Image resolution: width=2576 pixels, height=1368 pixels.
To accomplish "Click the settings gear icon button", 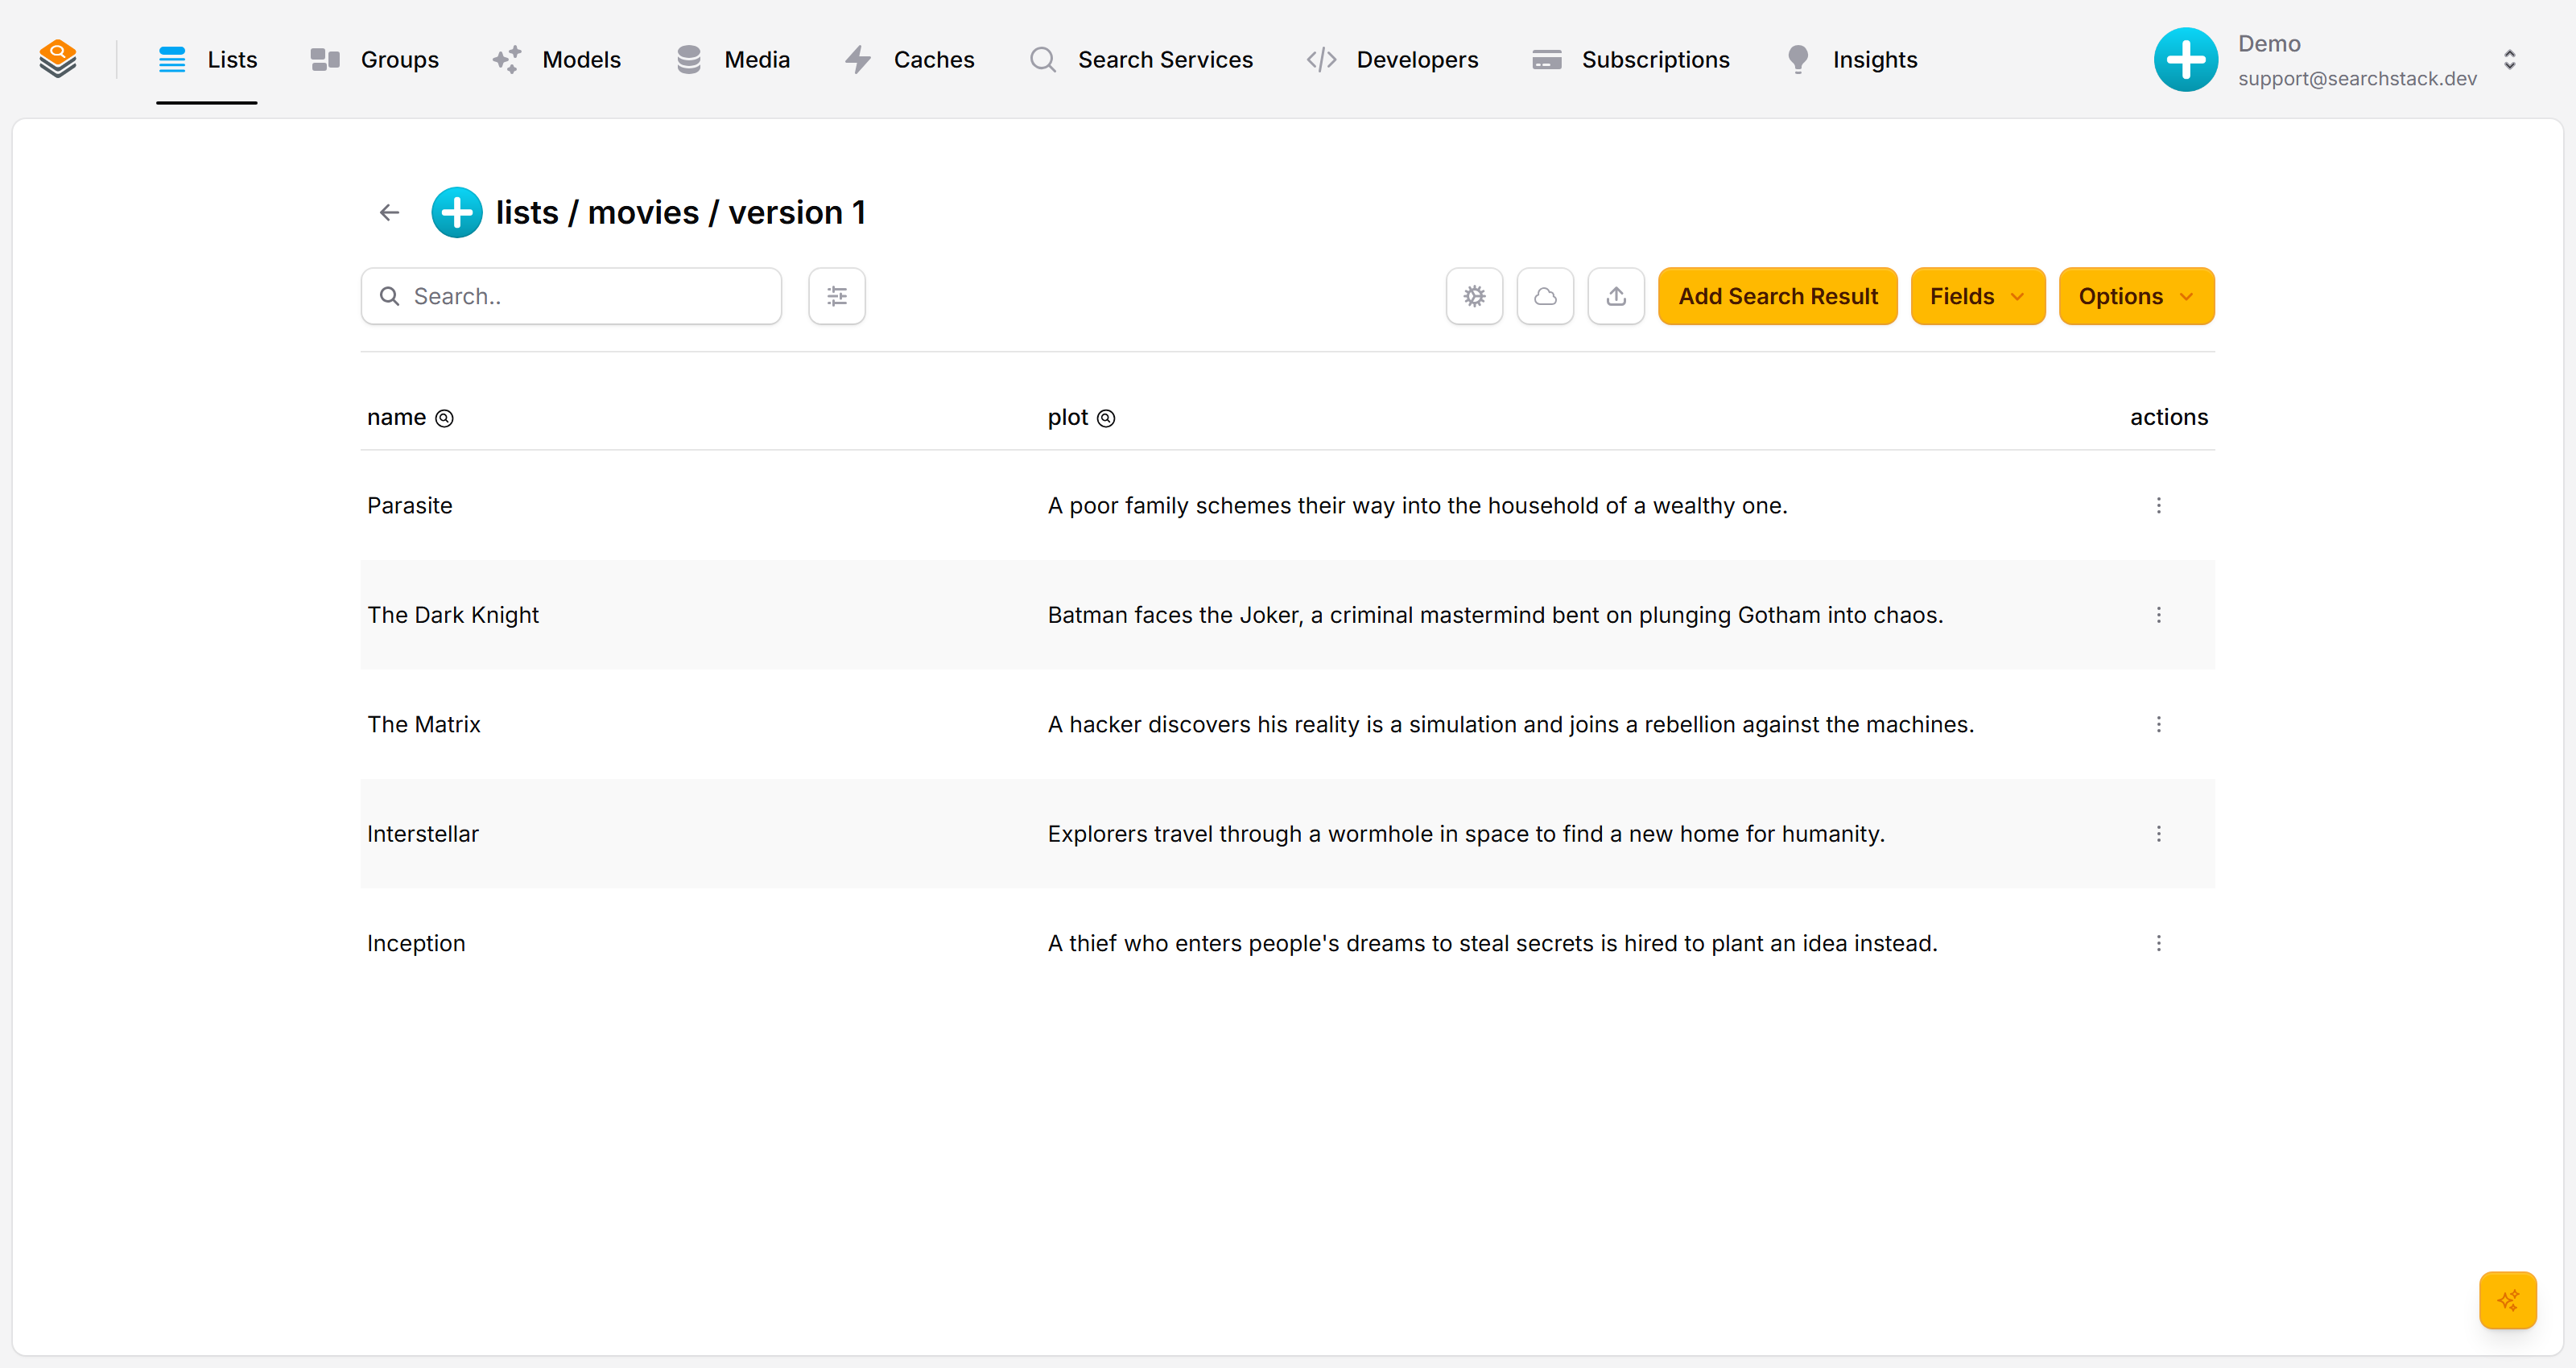I will pos(1474,296).
